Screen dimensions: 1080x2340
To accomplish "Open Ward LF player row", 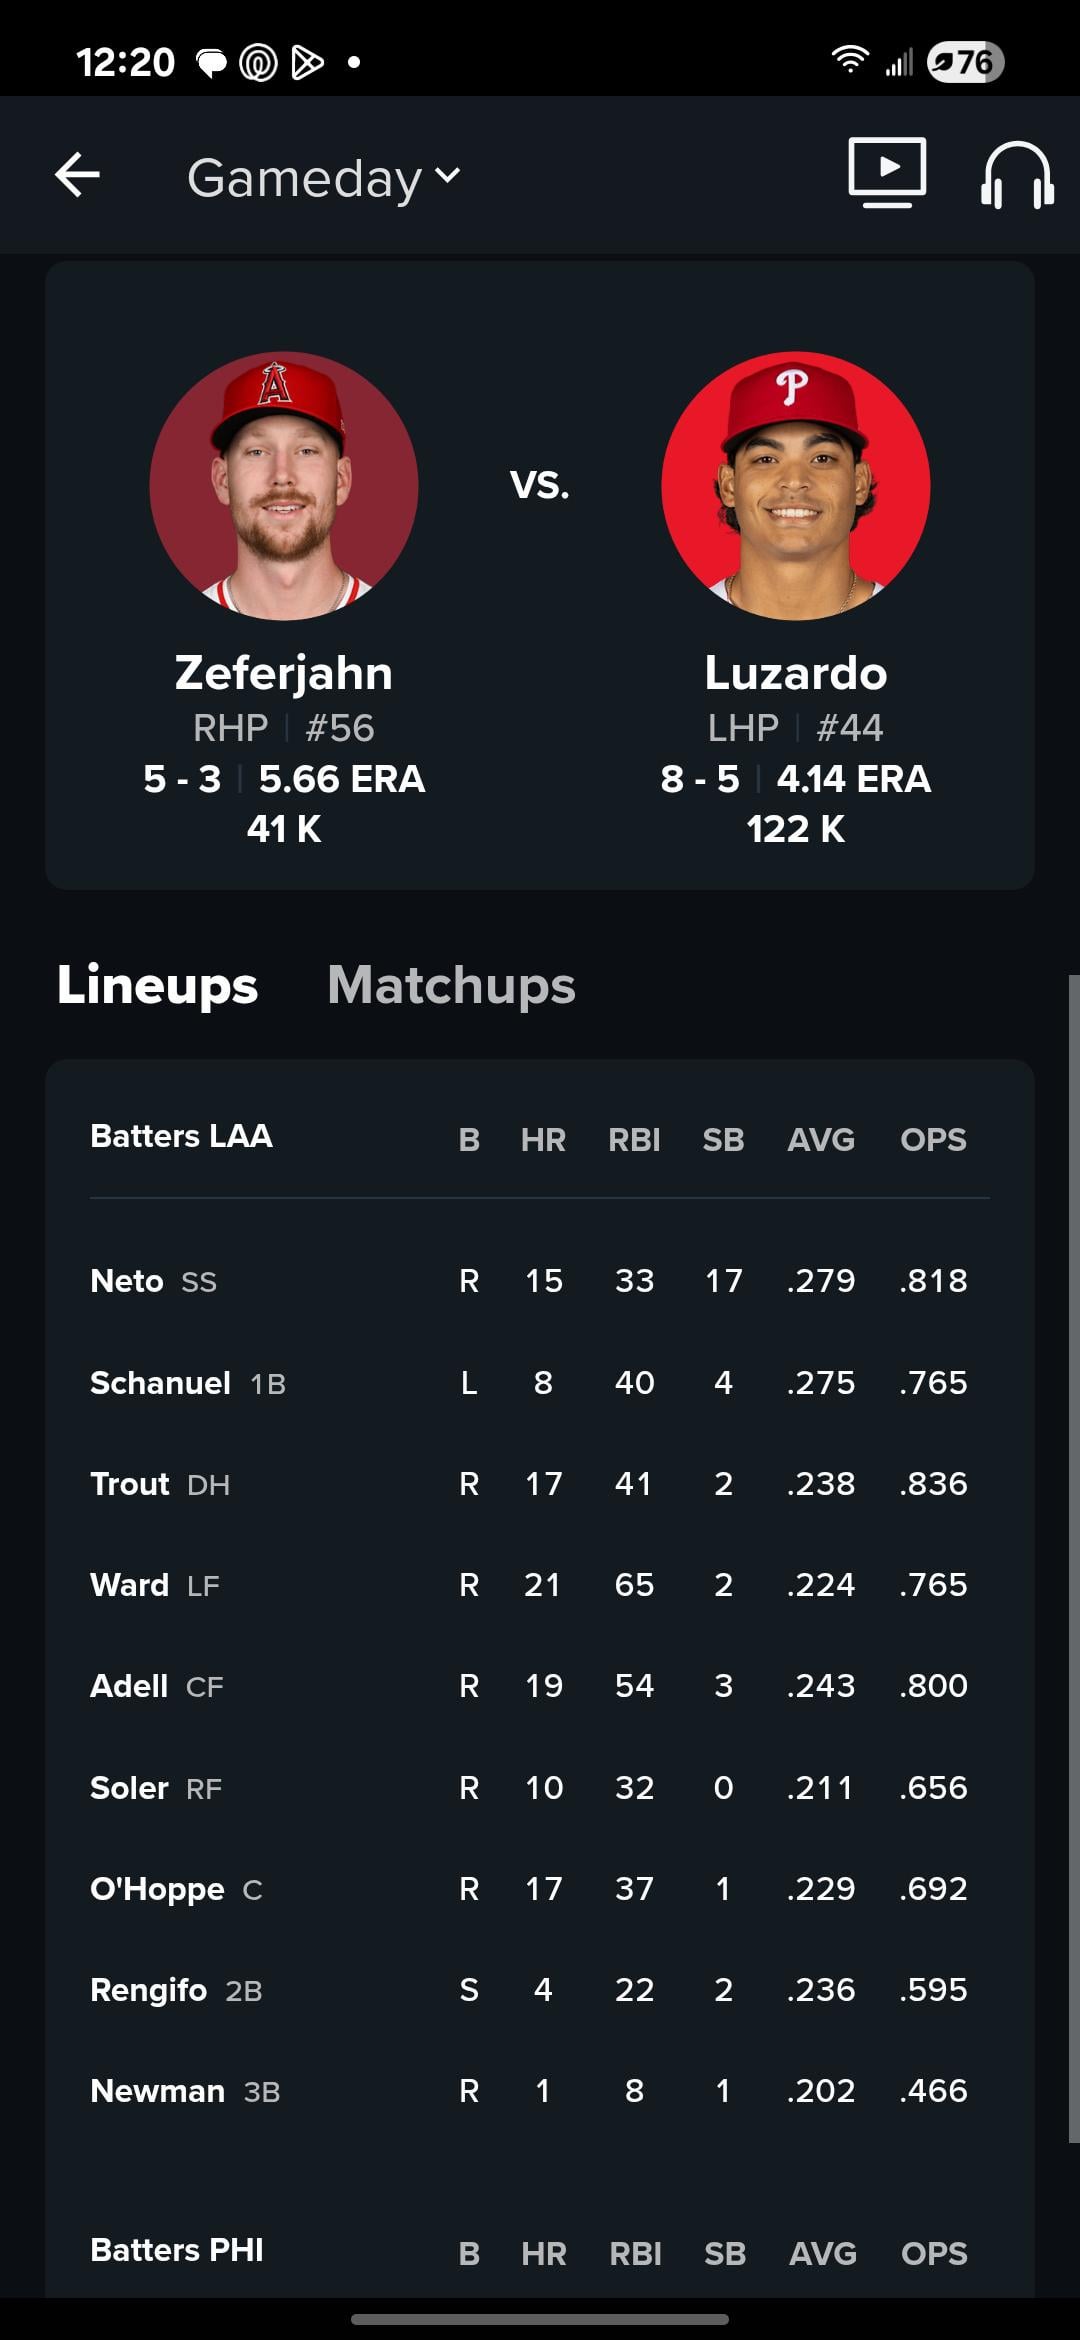I will click(x=155, y=1585).
